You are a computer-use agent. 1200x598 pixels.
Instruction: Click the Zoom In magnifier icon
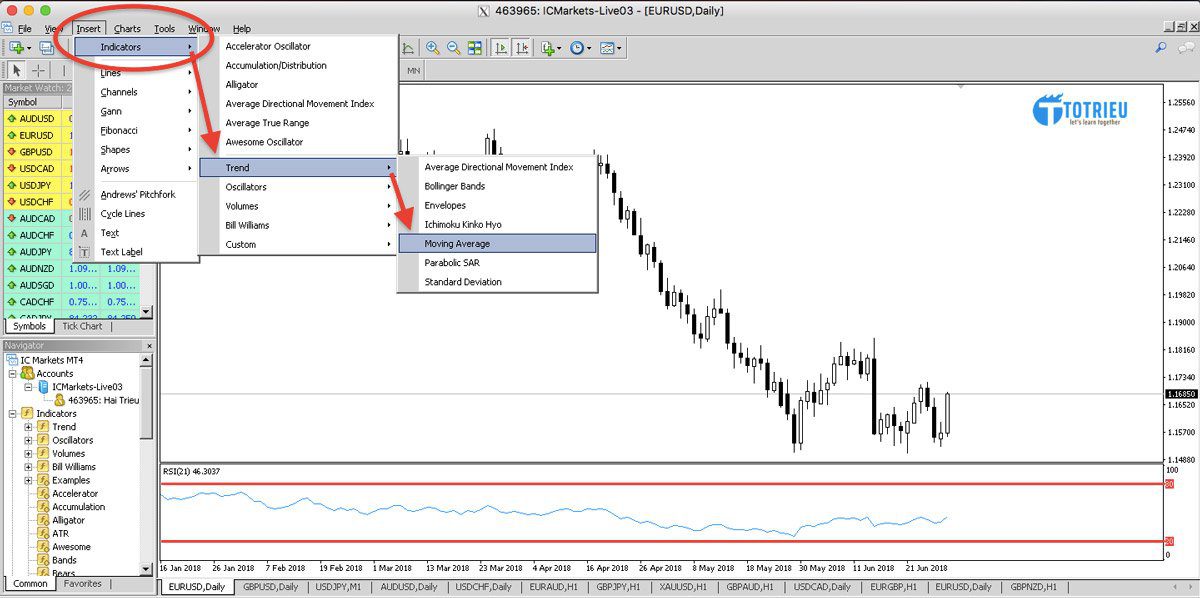pos(432,48)
